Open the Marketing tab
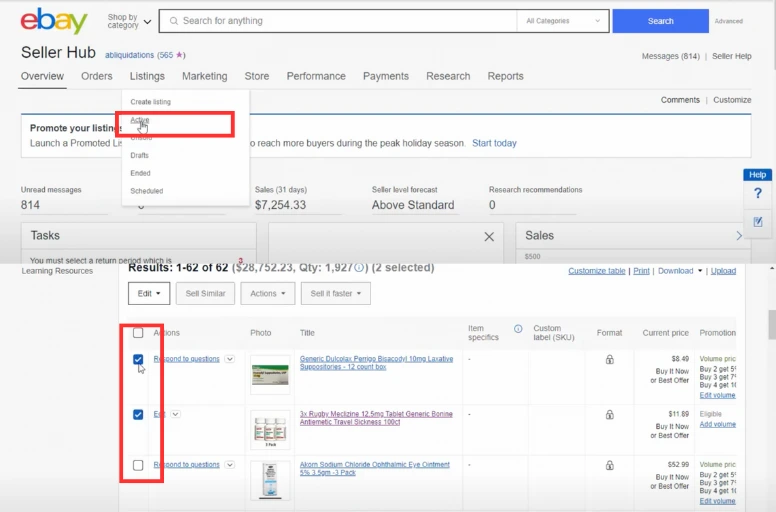The height and width of the screenshot is (512, 776). point(204,76)
